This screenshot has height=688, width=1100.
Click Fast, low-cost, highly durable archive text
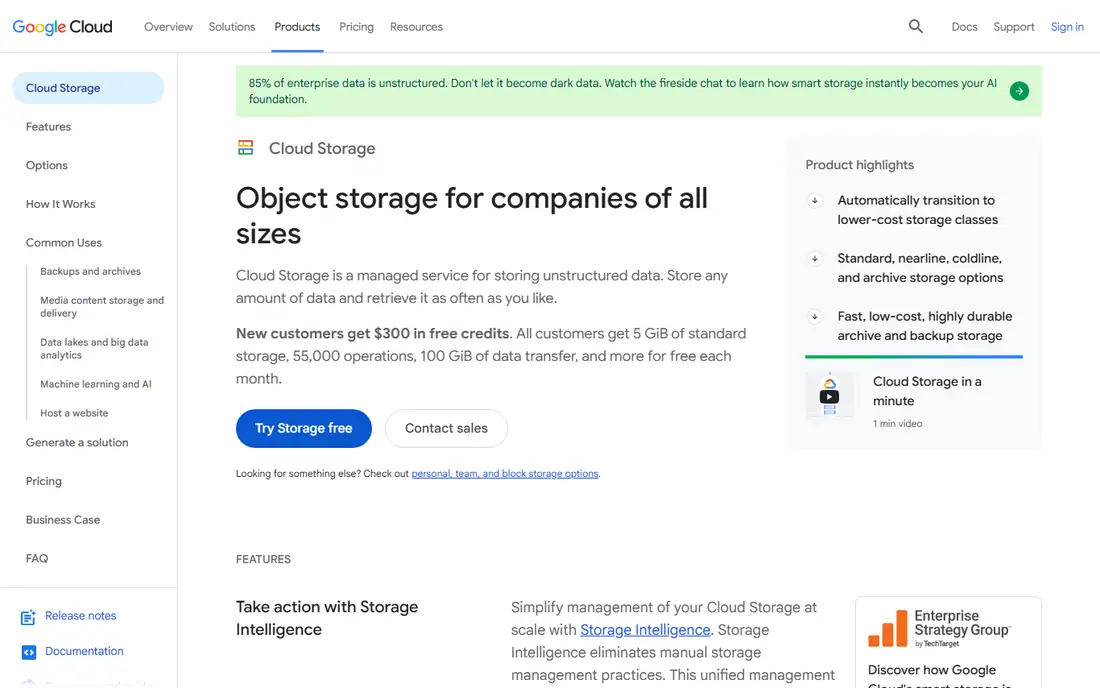(x=925, y=326)
